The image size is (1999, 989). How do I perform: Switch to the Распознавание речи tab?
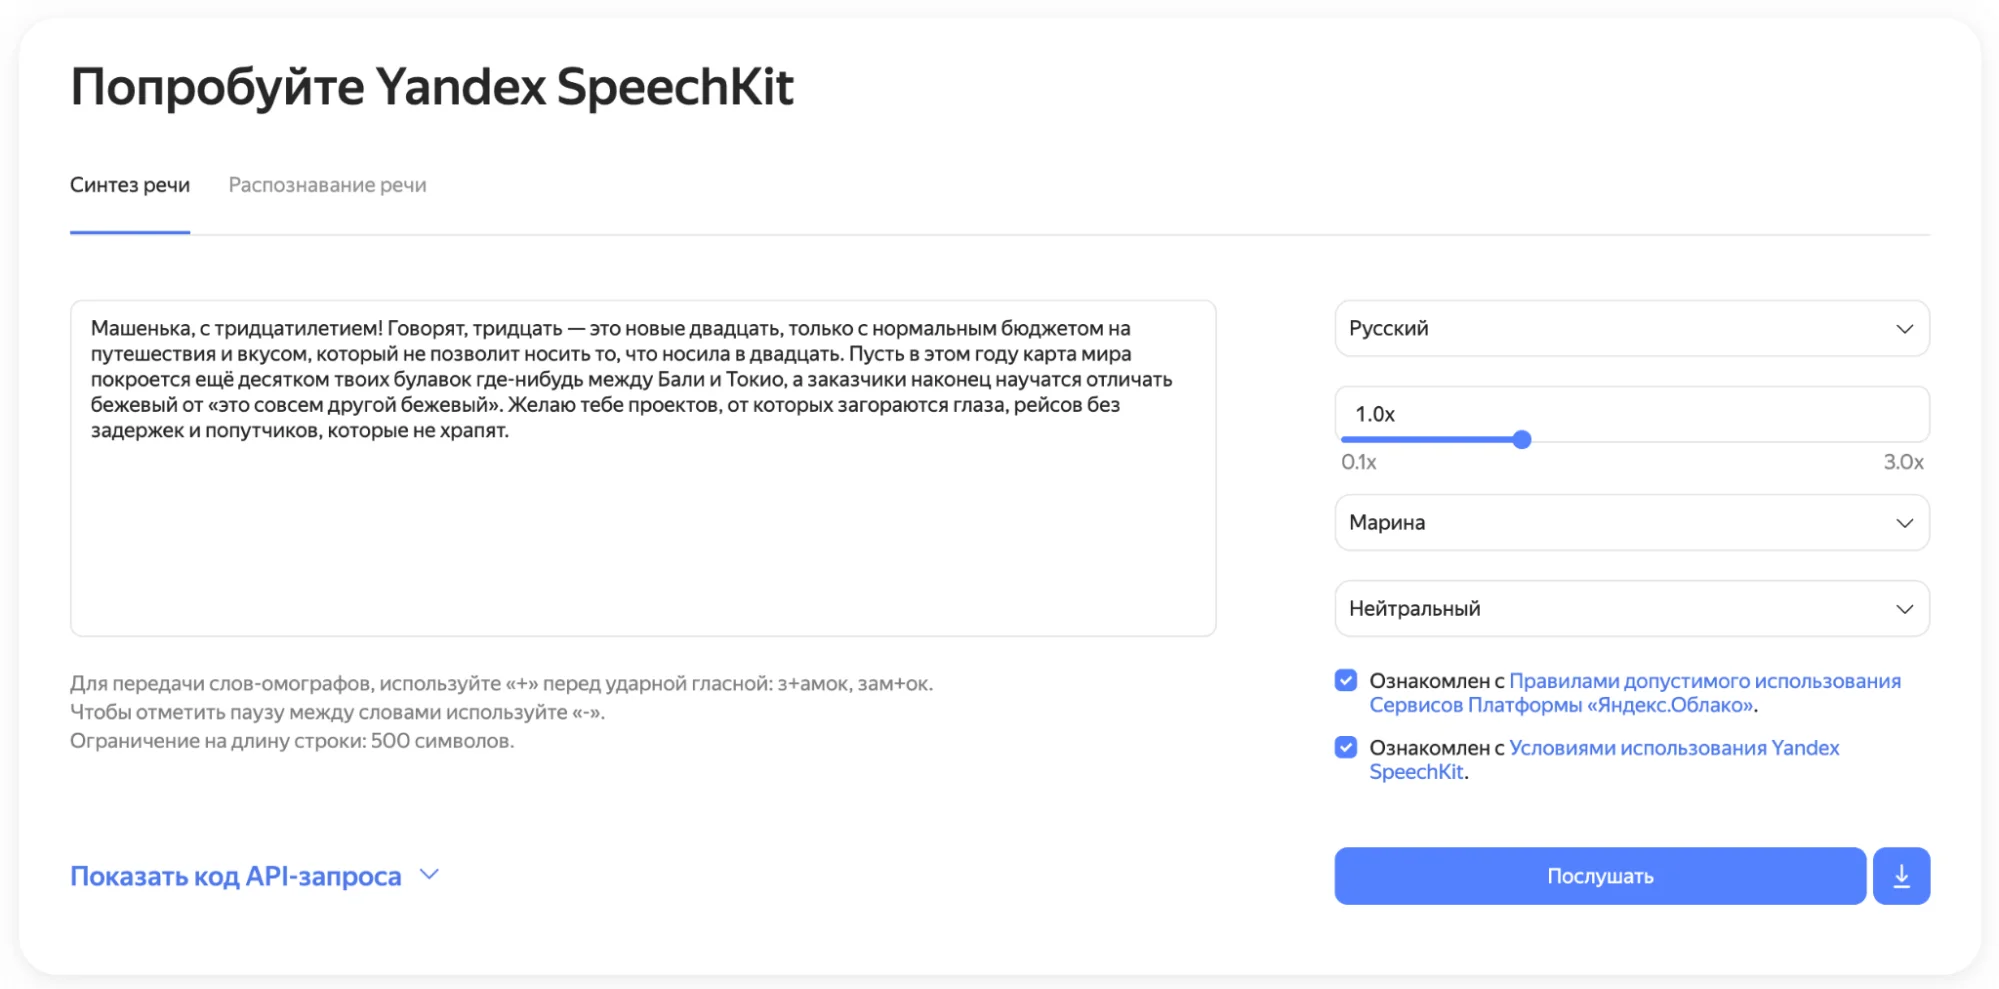[x=327, y=185]
